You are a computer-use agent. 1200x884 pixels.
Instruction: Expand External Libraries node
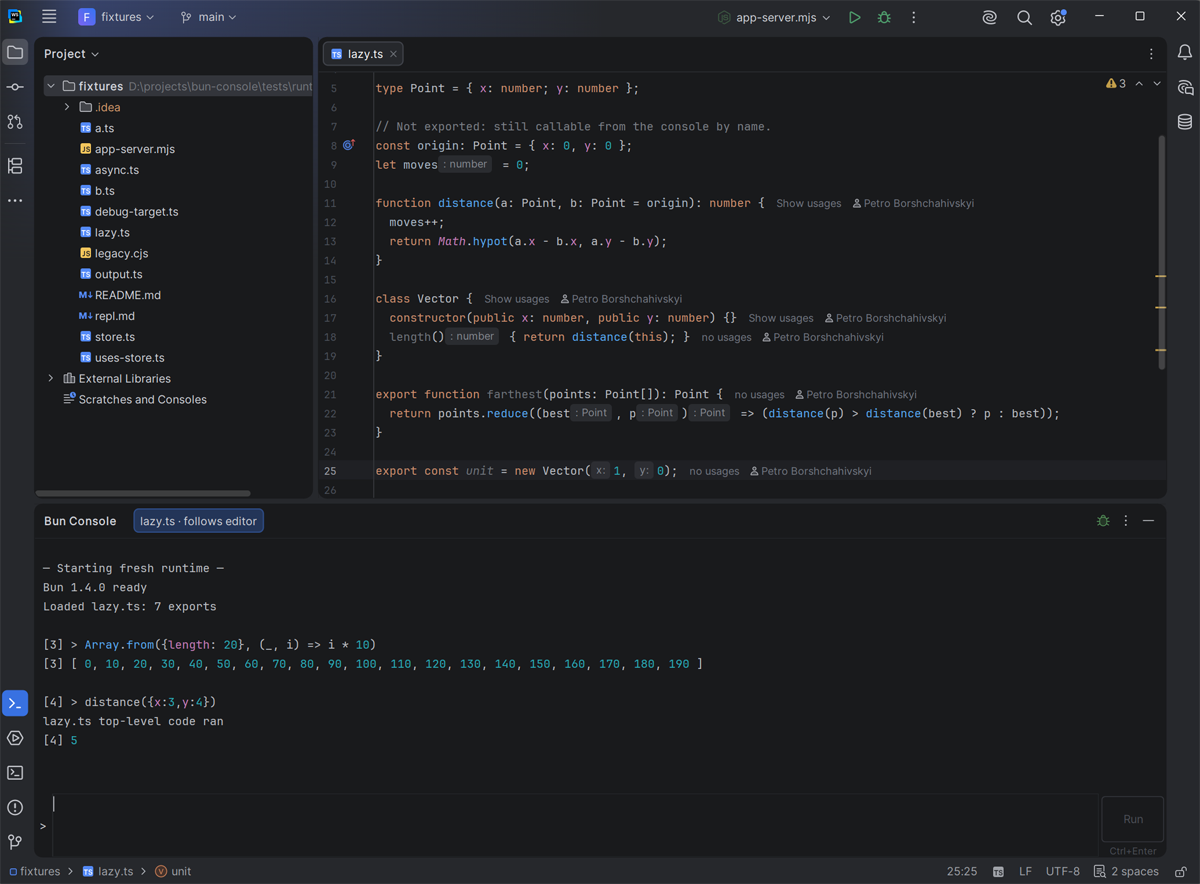click(x=51, y=378)
